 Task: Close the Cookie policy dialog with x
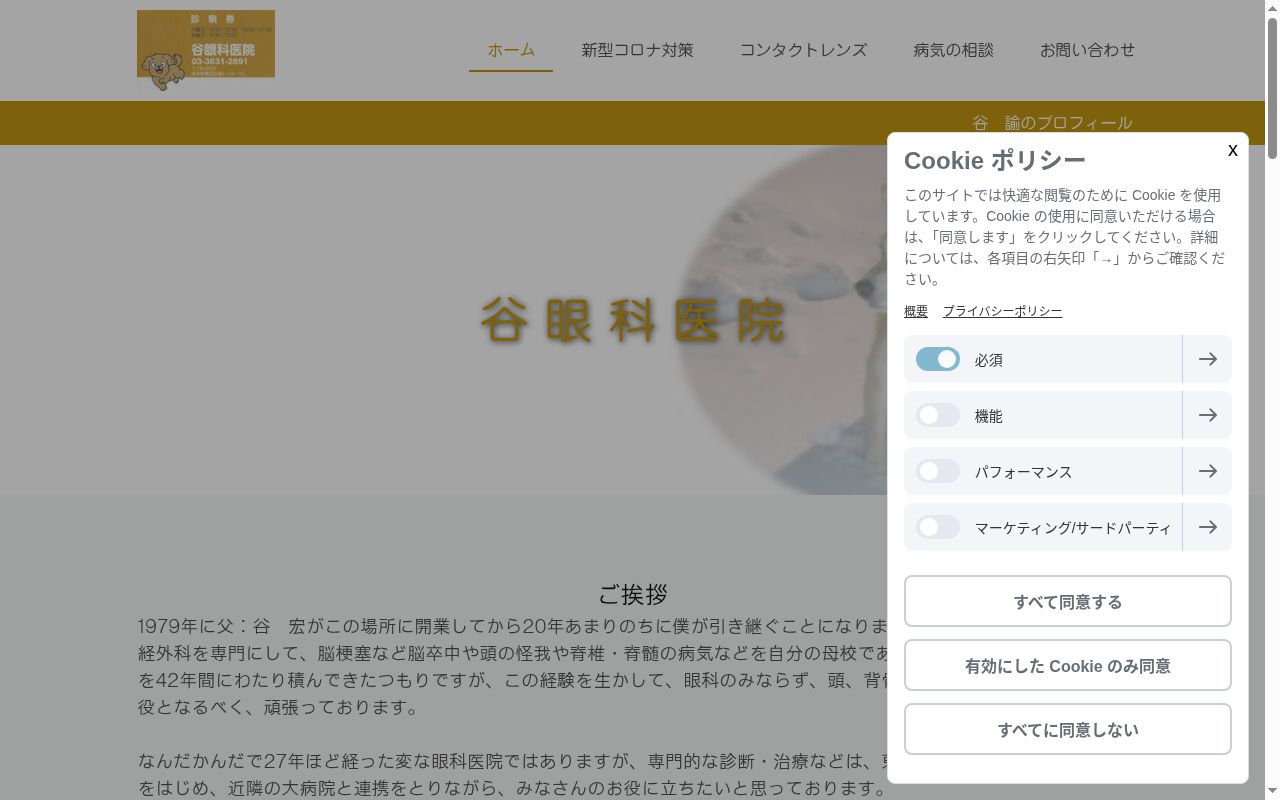tap(1233, 150)
